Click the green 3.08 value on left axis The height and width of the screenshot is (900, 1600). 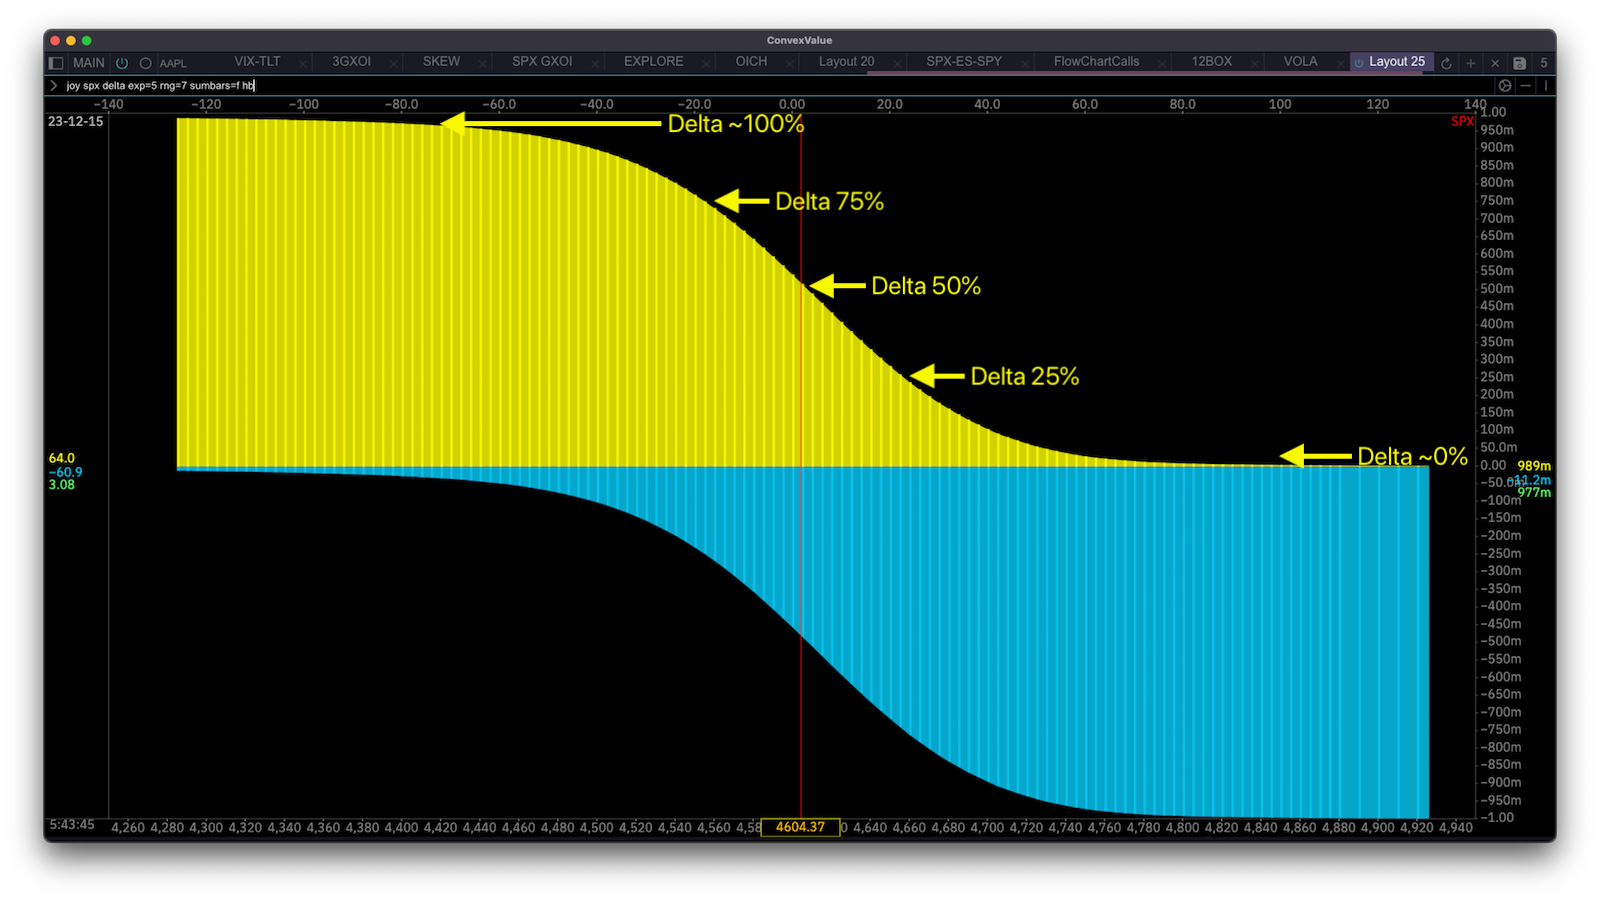pyautogui.click(x=62, y=485)
